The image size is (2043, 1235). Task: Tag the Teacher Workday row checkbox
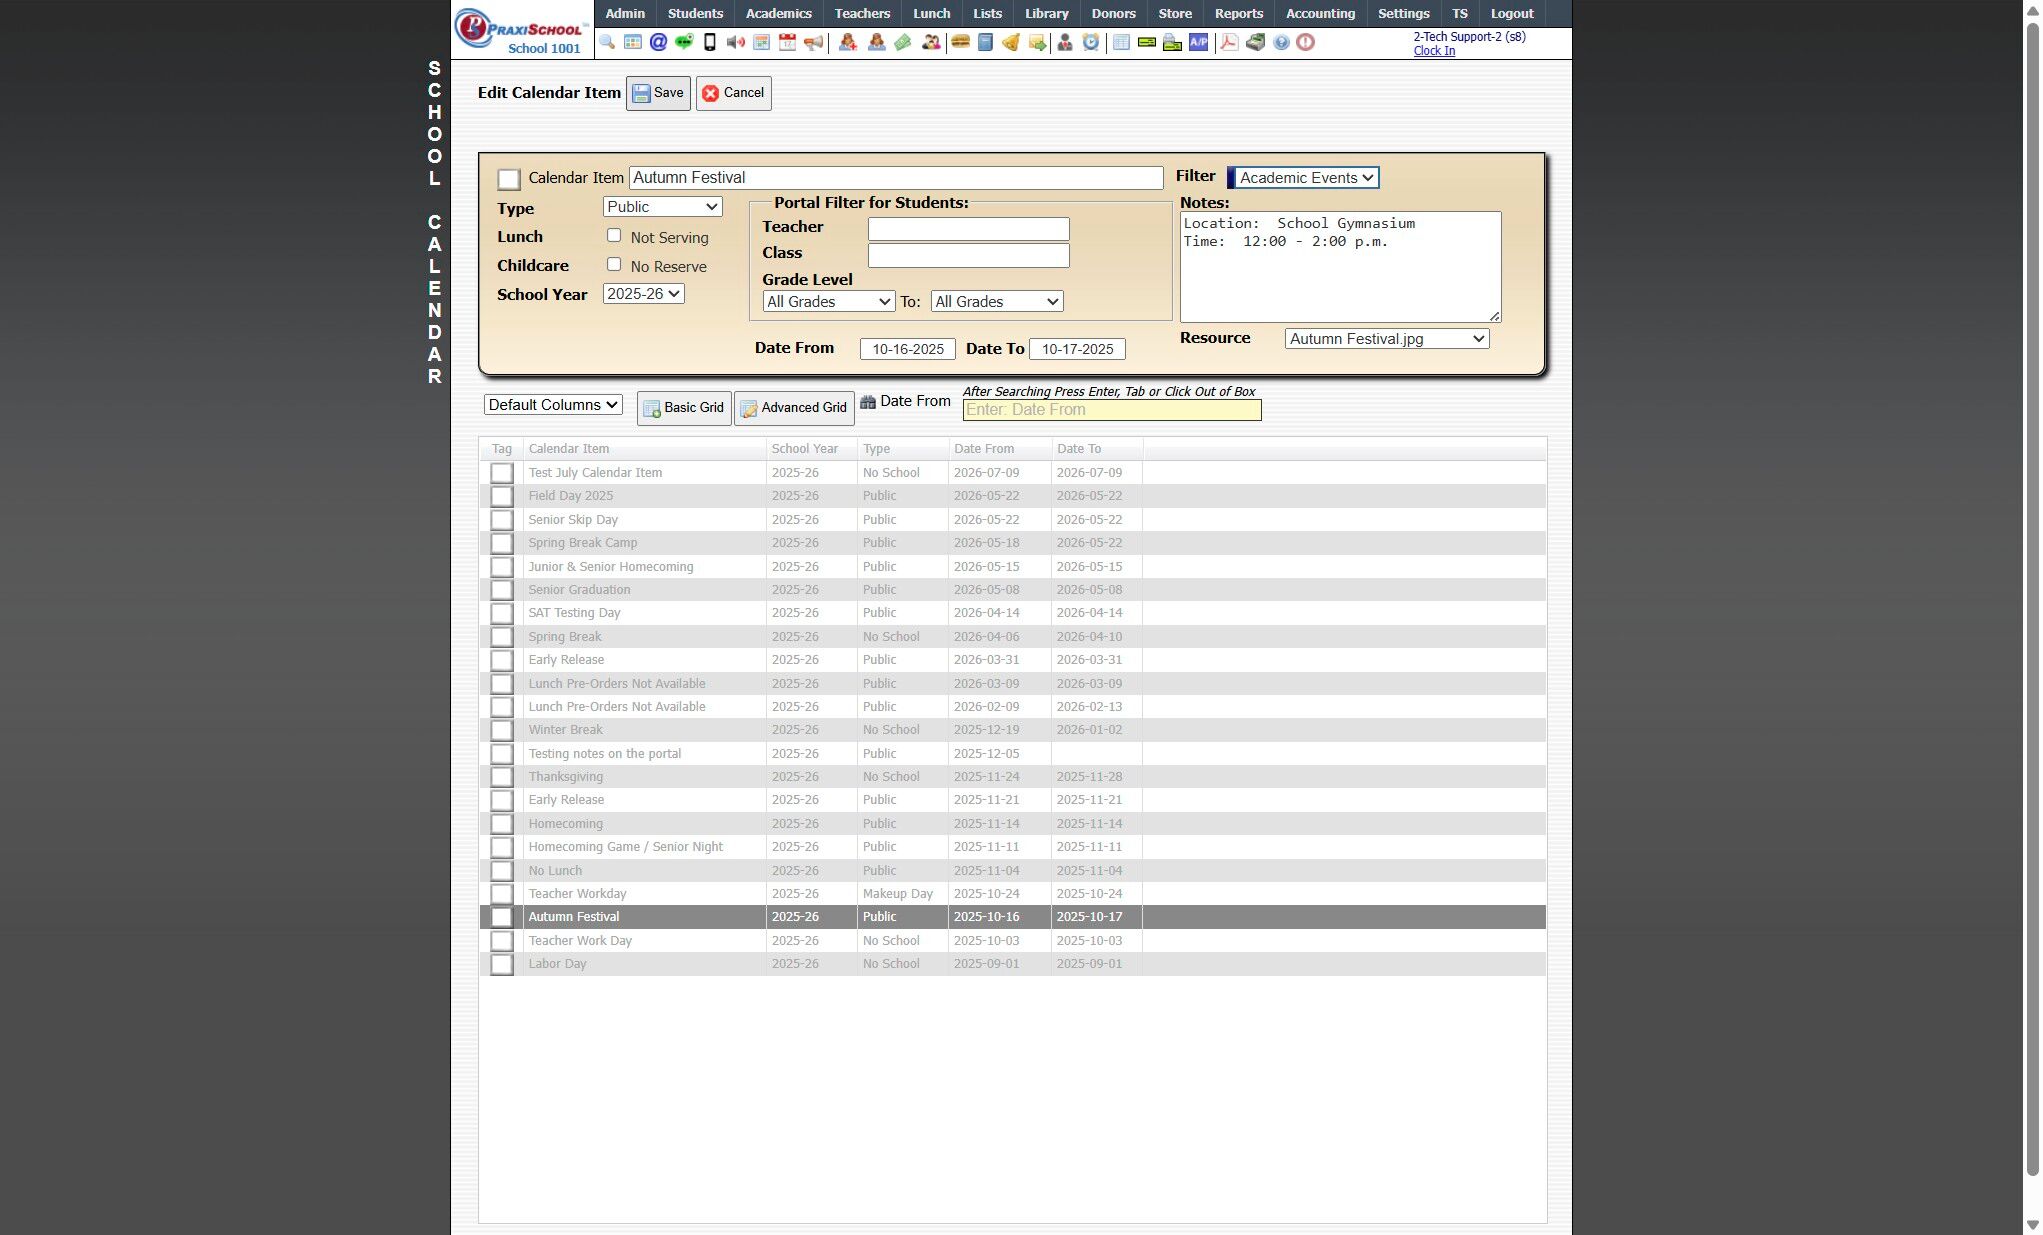502,894
